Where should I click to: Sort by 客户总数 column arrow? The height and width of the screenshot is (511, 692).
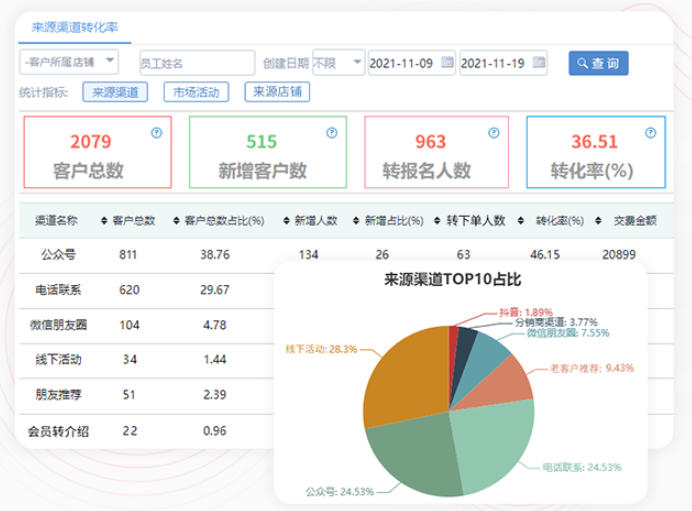point(104,220)
